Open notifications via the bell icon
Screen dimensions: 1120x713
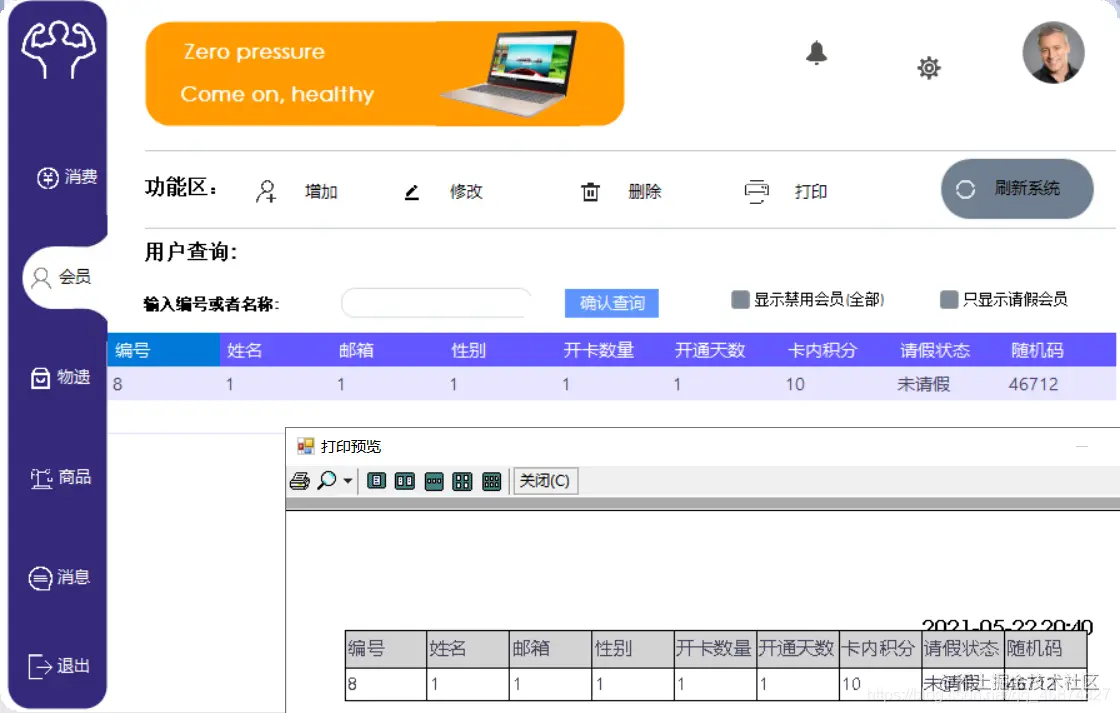tap(816, 53)
